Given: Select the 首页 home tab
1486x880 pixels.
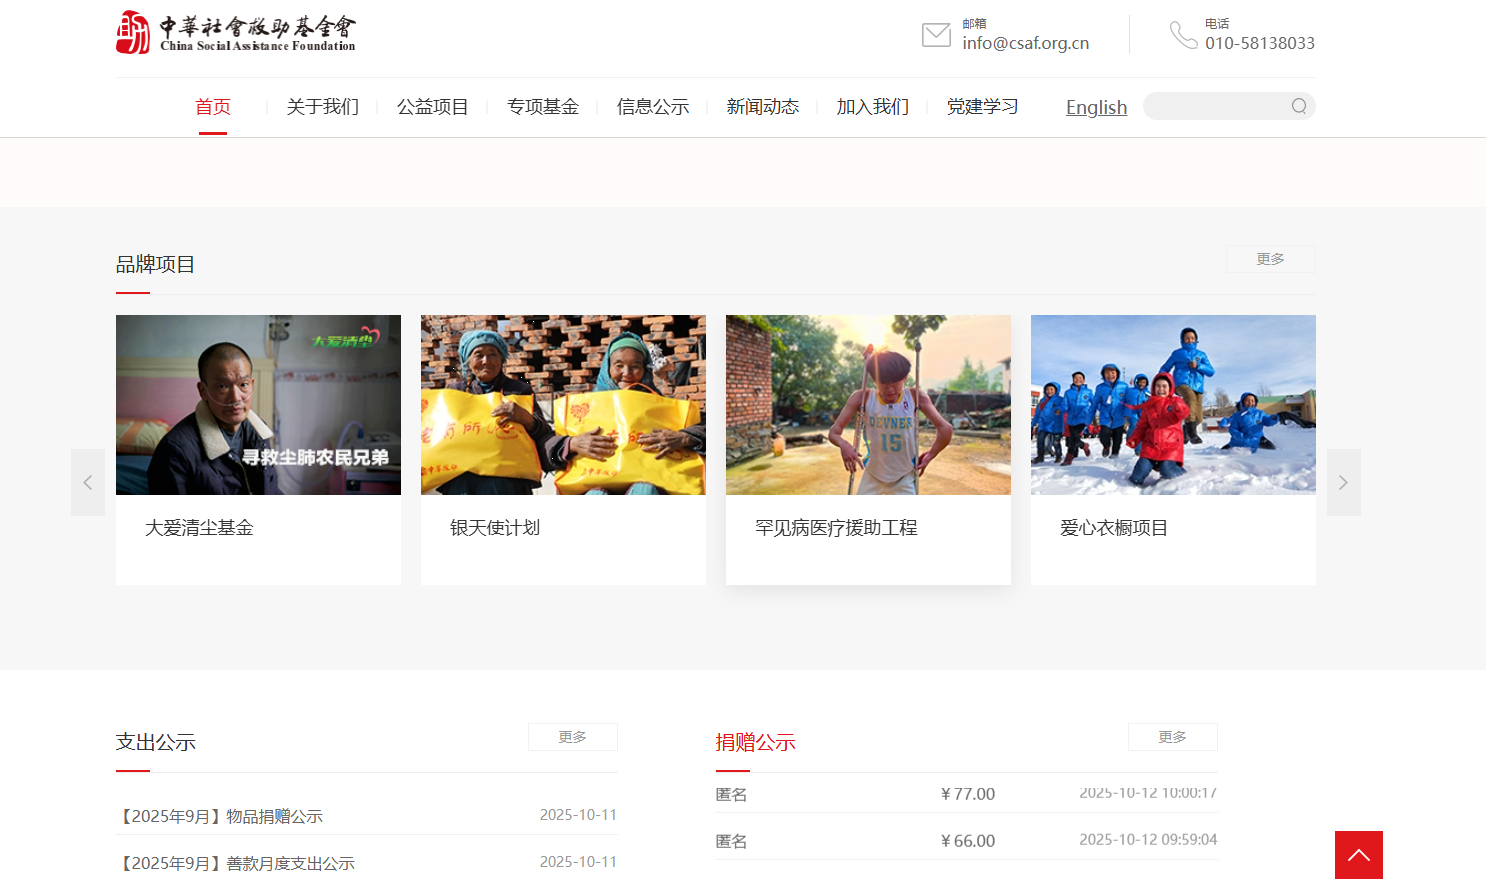Looking at the screenshot, I should [x=213, y=107].
